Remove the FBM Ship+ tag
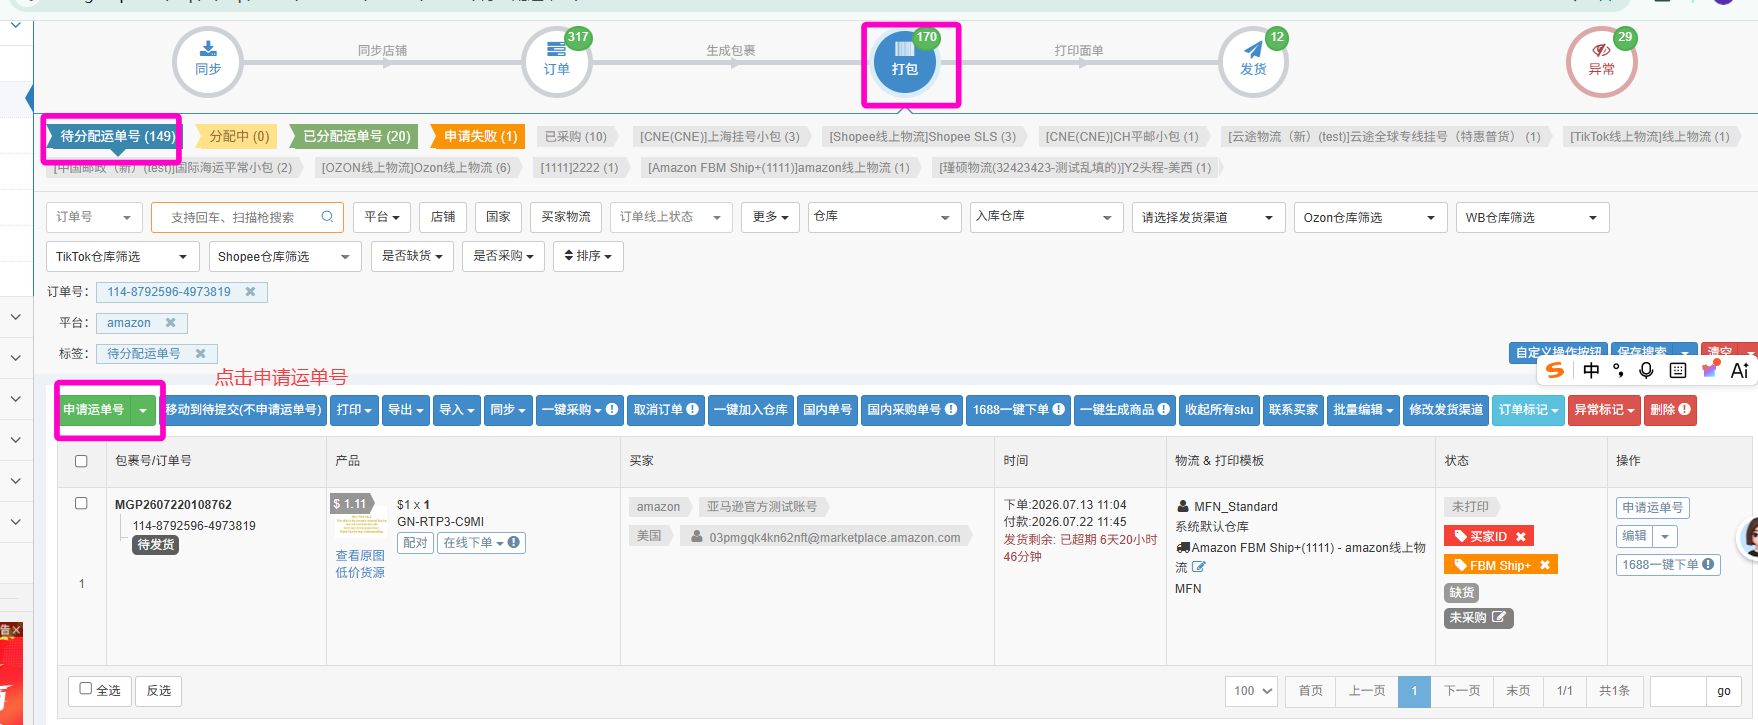The width and height of the screenshot is (1758, 725). (x=1545, y=566)
